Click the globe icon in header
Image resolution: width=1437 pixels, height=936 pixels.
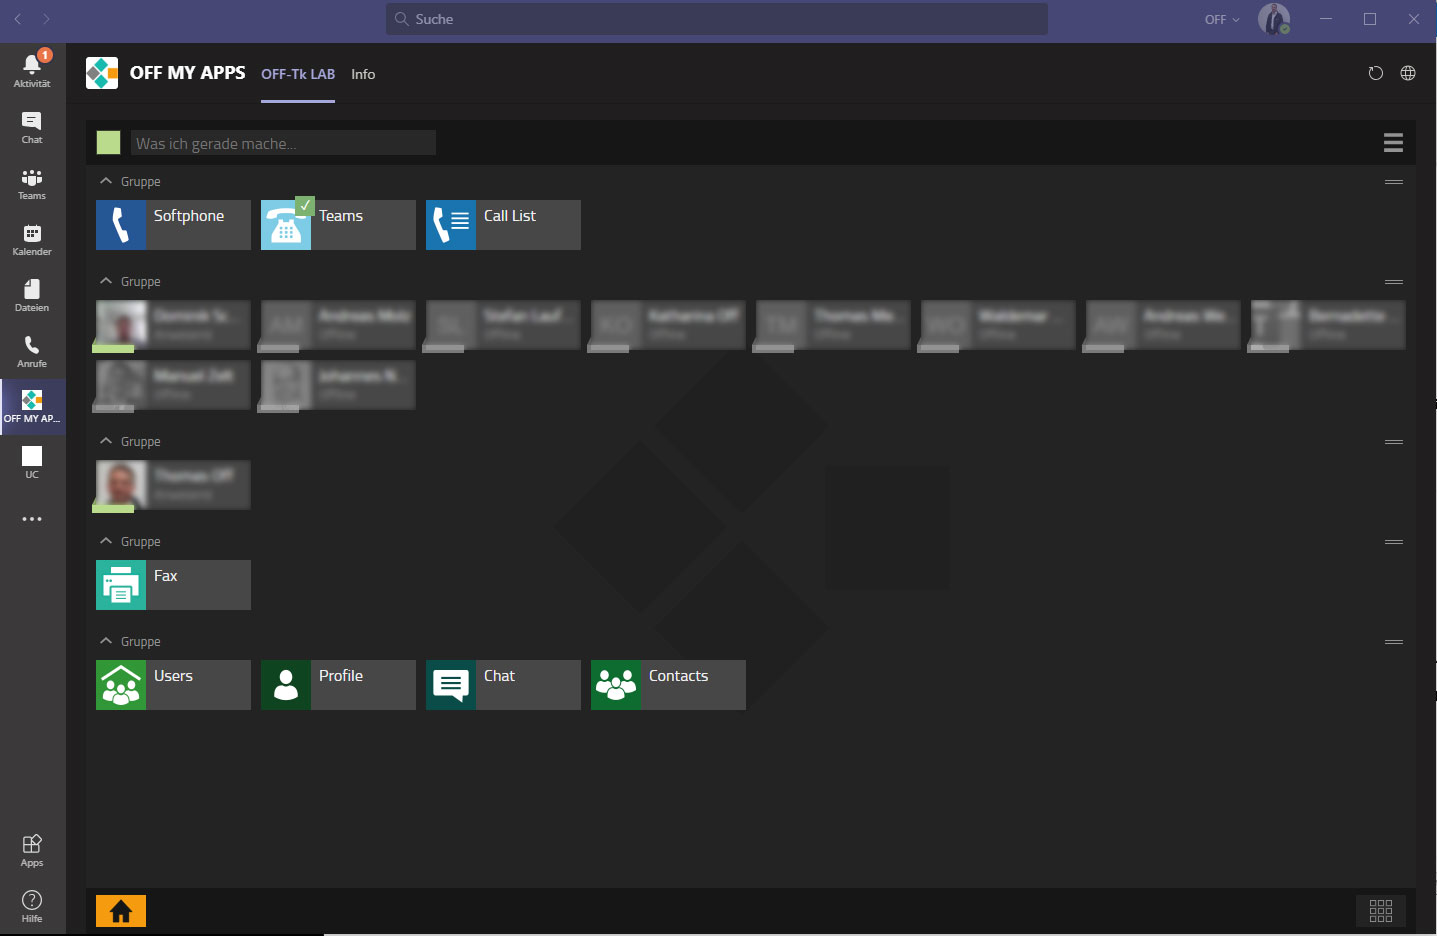pos(1408,73)
